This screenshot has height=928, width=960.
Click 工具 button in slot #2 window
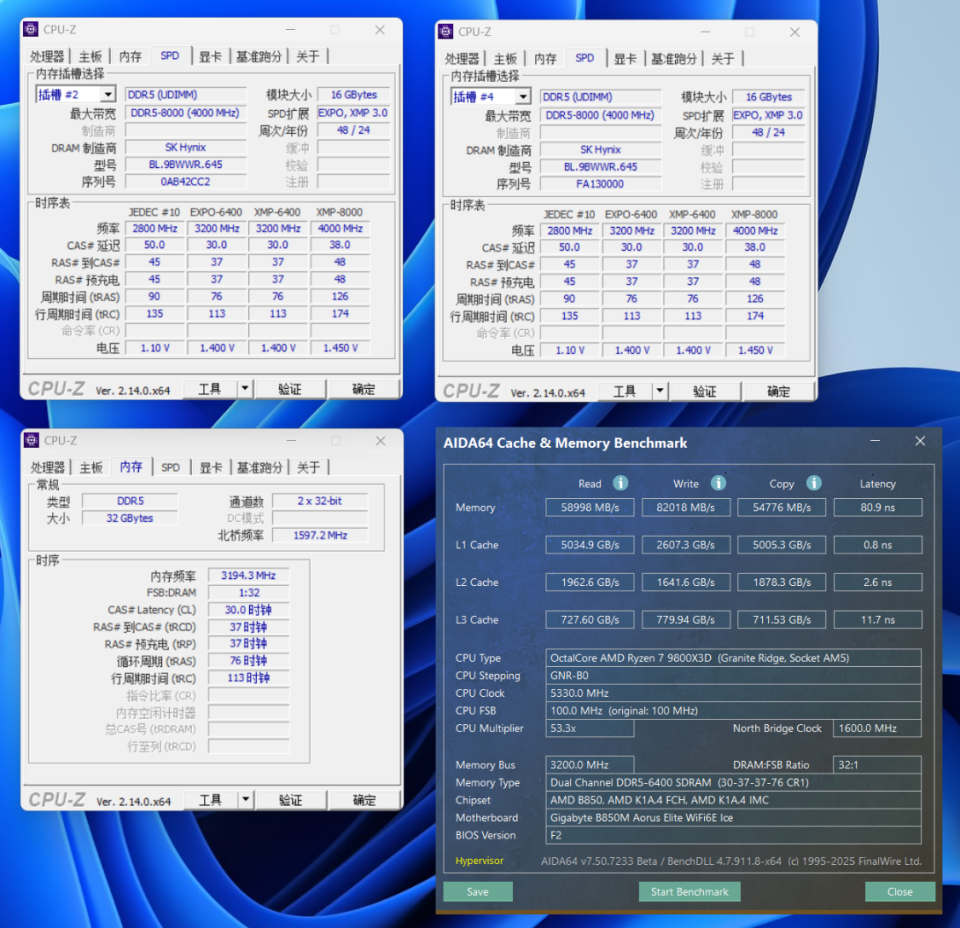(209, 389)
